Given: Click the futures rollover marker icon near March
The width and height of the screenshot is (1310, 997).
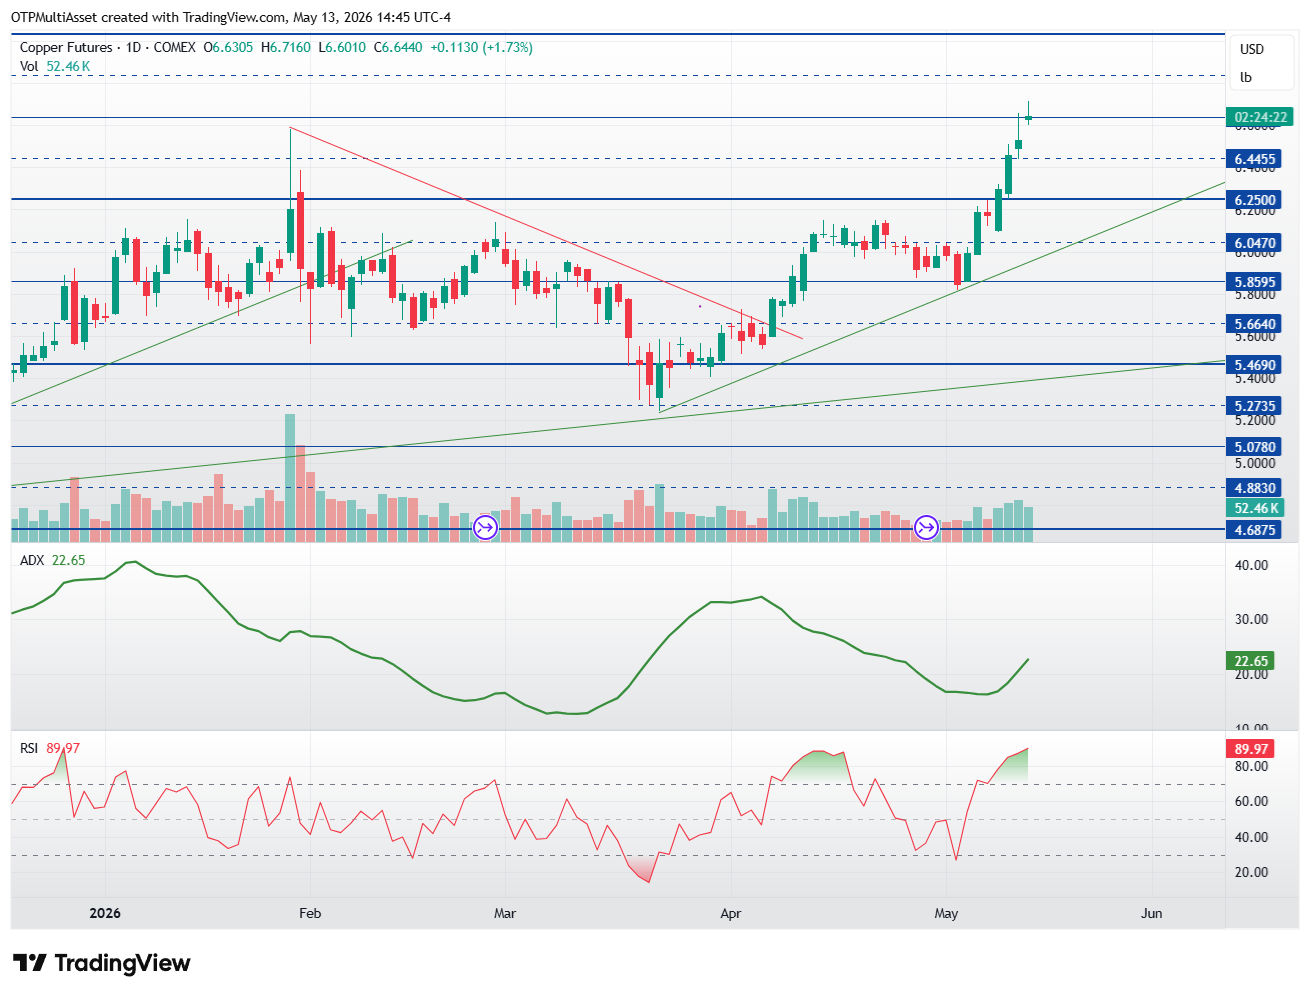Looking at the screenshot, I should click(x=485, y=527).
